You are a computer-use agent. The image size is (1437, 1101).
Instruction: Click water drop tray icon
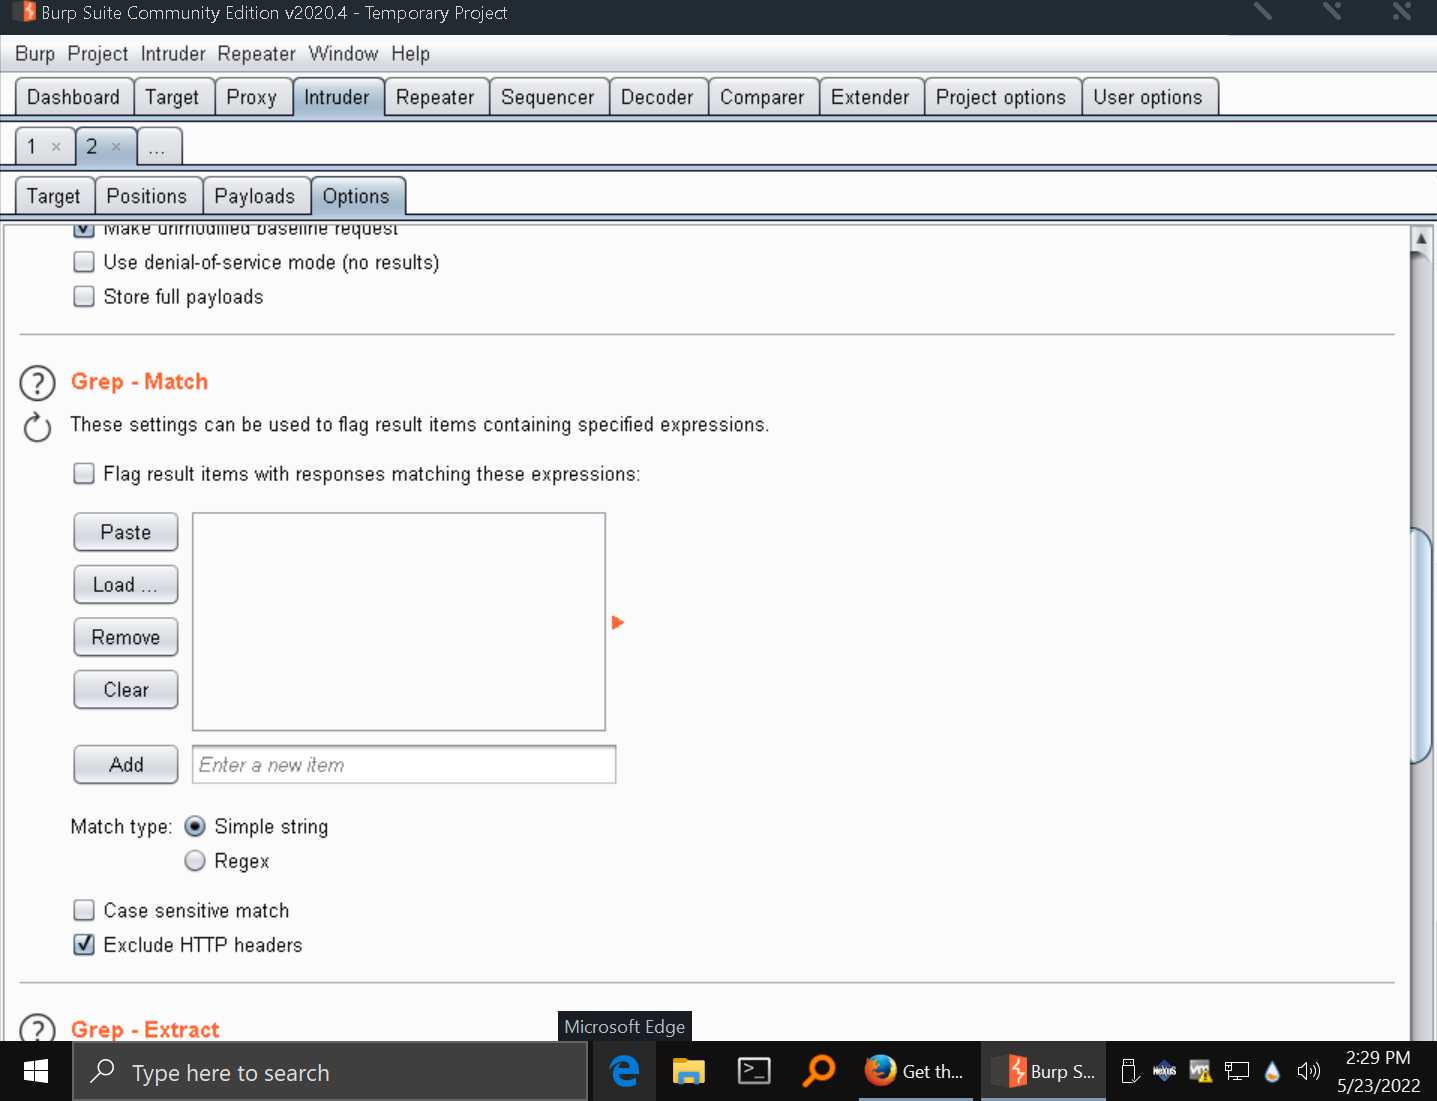click(1272, 1071)
